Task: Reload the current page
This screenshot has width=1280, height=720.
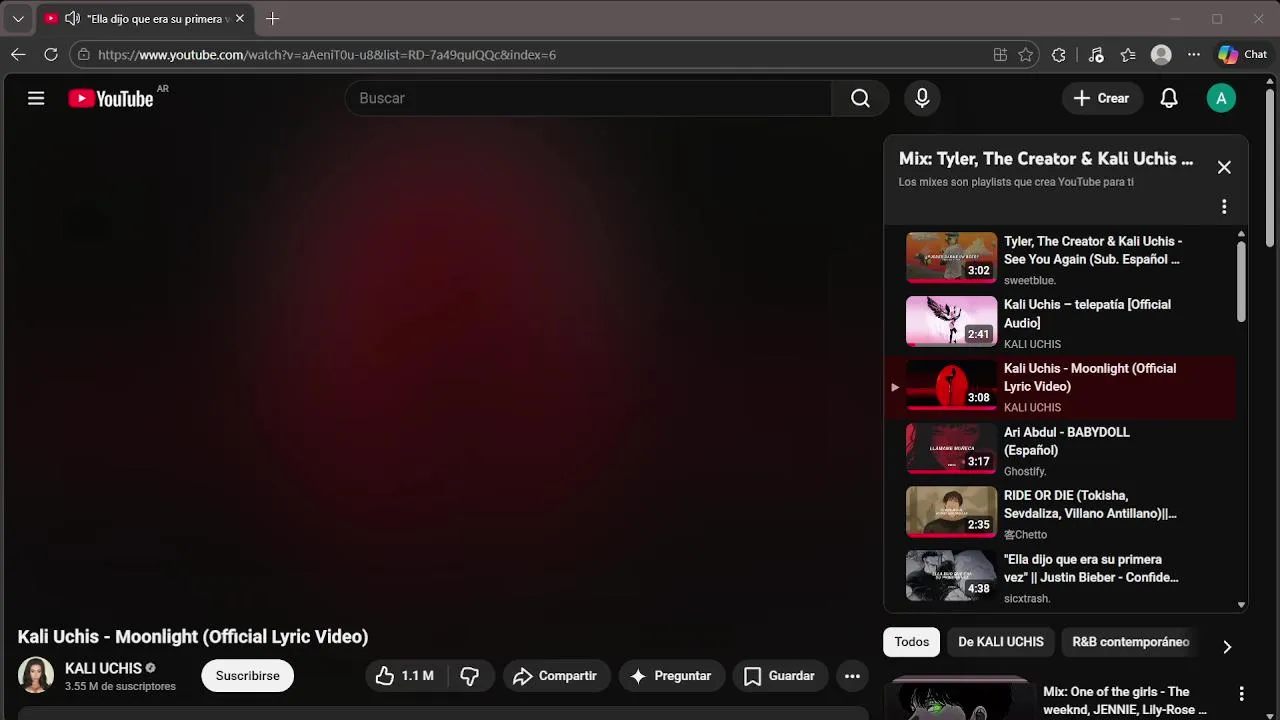Action: click(x=51, y=55)
